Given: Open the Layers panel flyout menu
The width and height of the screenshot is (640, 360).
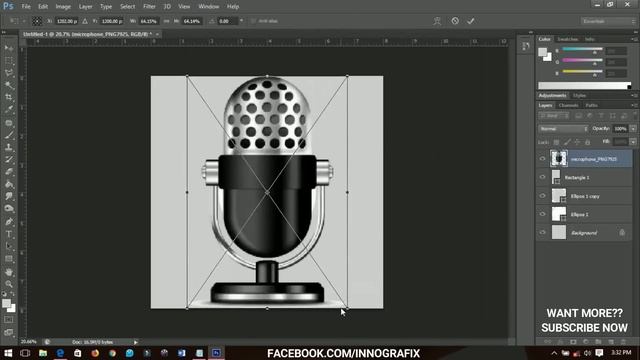Looking at the screenshot, I should click(634, 105).
